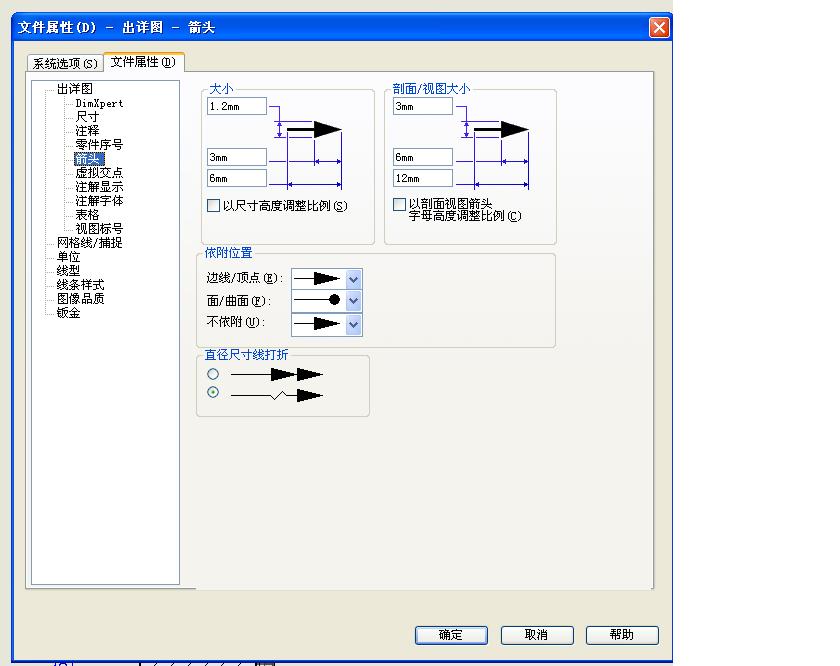This screenshot has height=666, width=840.
Task: Click the 确定 button
Action: pos(451,635)
